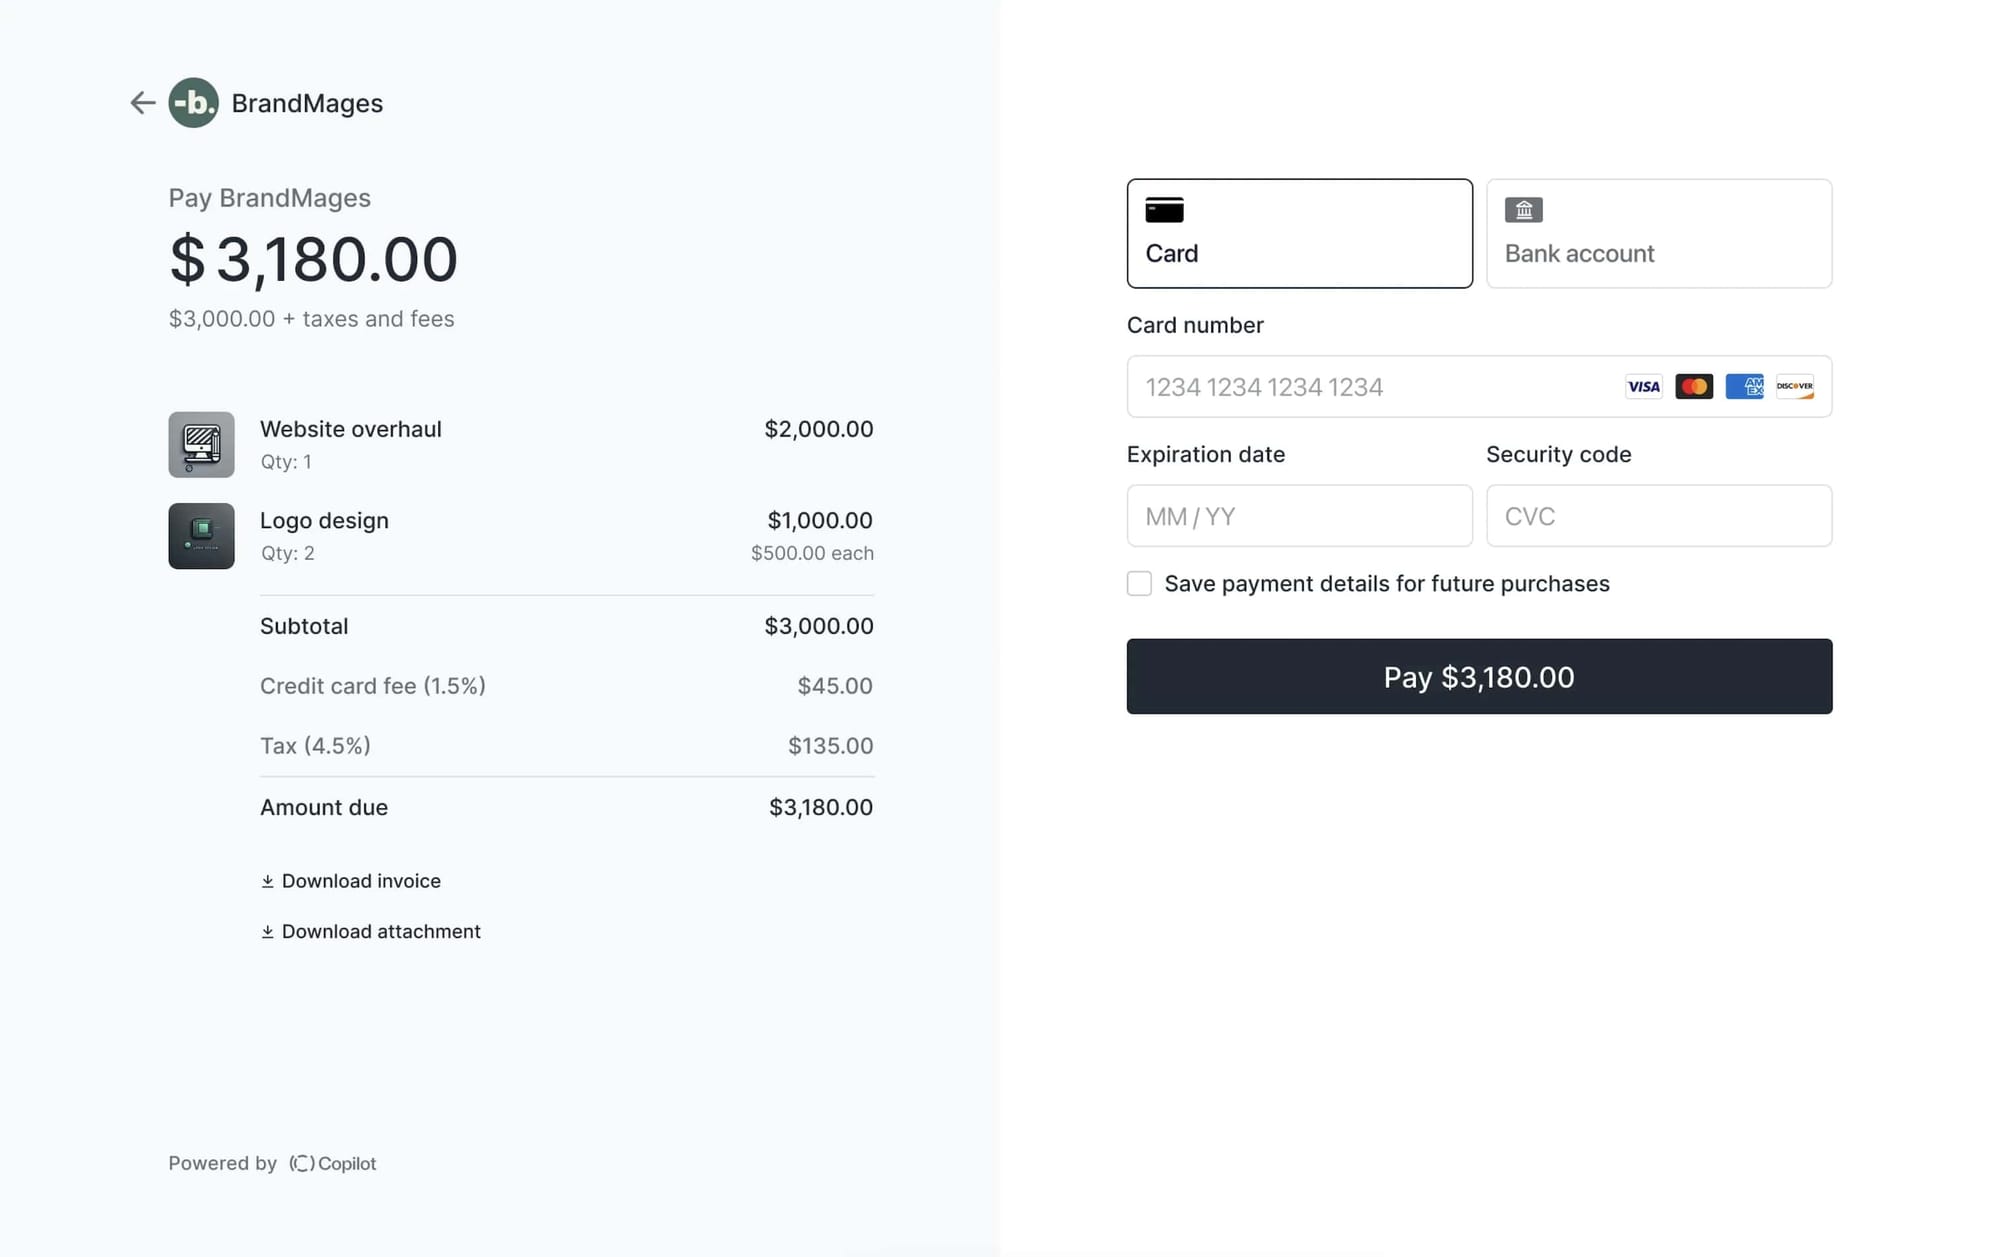
Task: Click the Logo design product thumbnail
Action: 201,536
